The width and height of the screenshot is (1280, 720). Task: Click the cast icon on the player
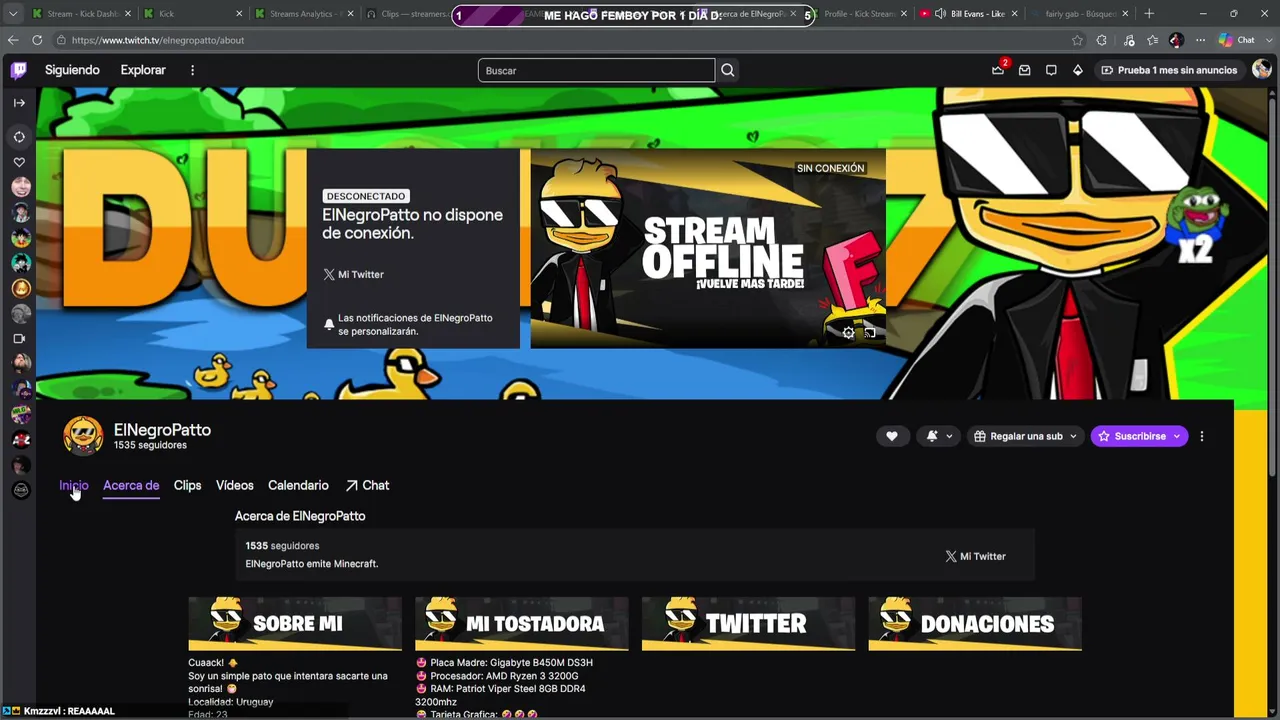(x=870, y=333)
